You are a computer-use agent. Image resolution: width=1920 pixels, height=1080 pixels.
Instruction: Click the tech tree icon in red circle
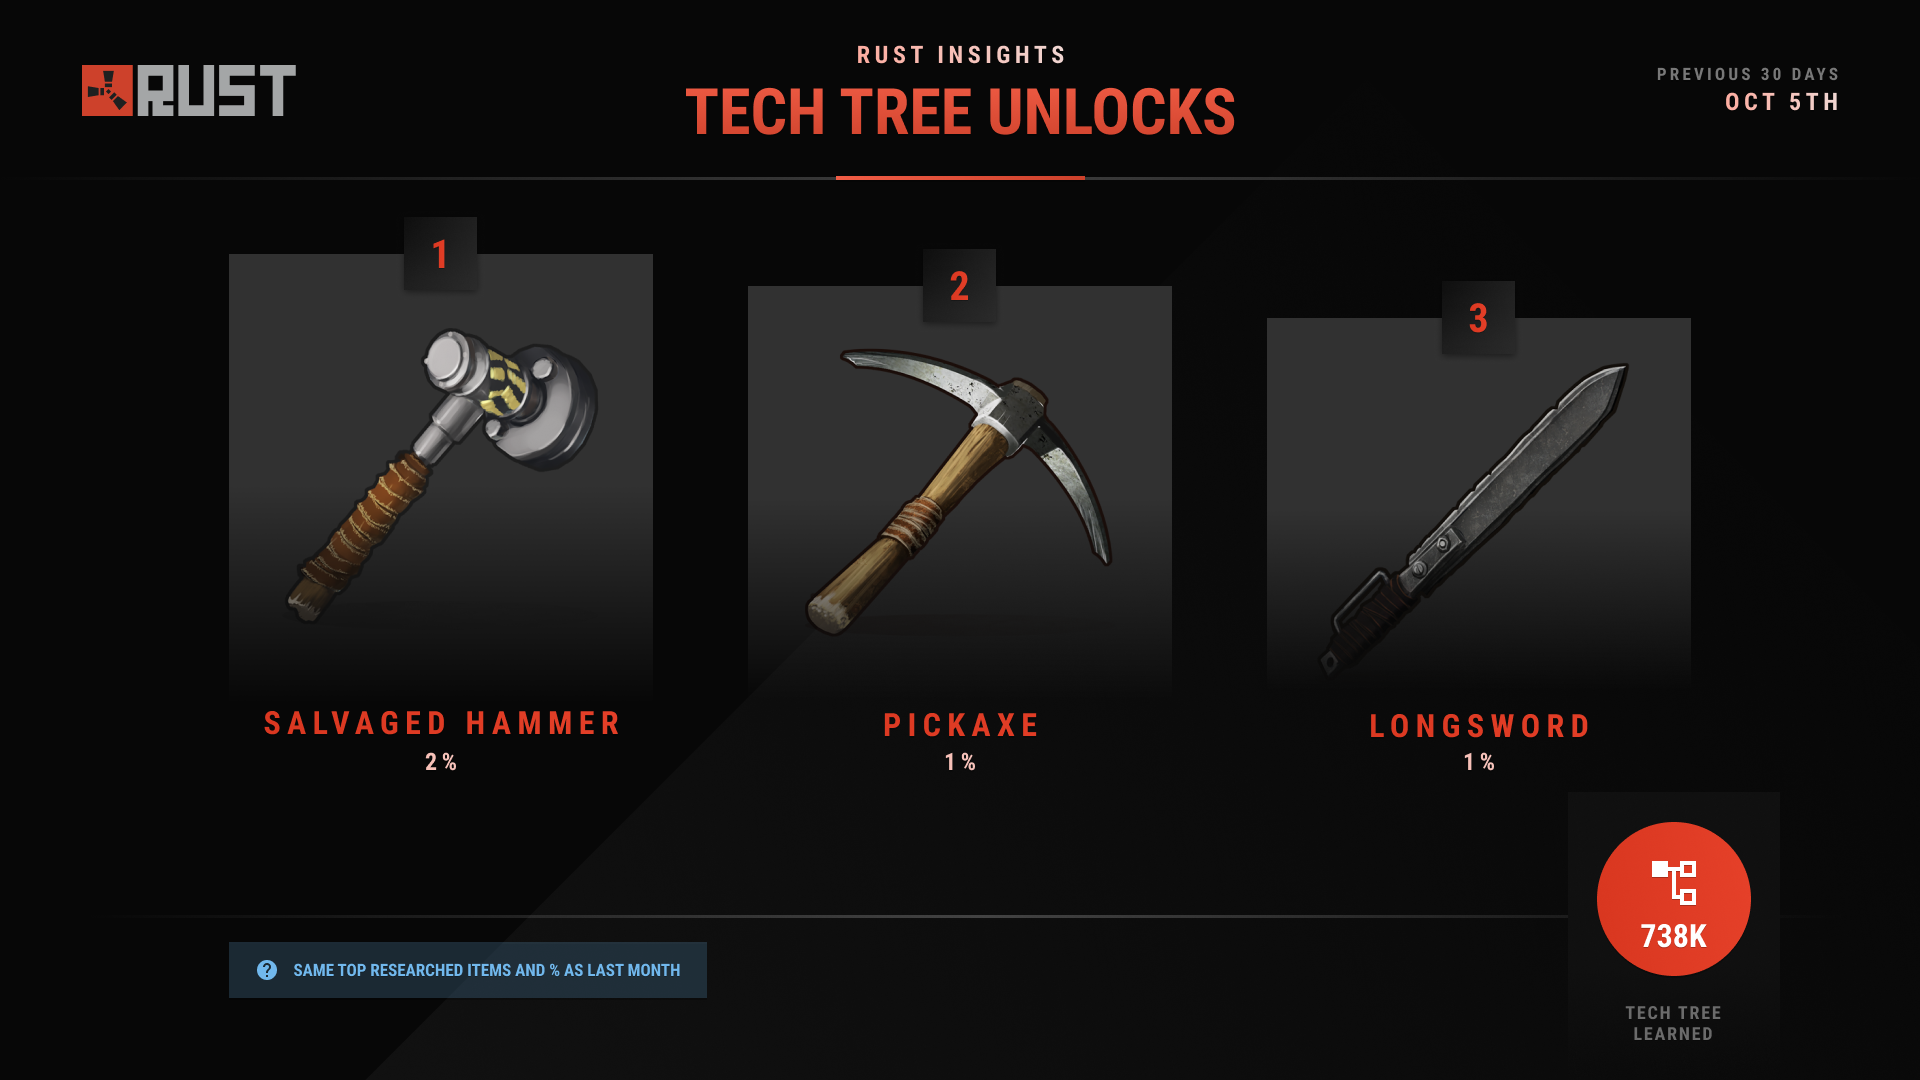click(x=1673, y=883)
